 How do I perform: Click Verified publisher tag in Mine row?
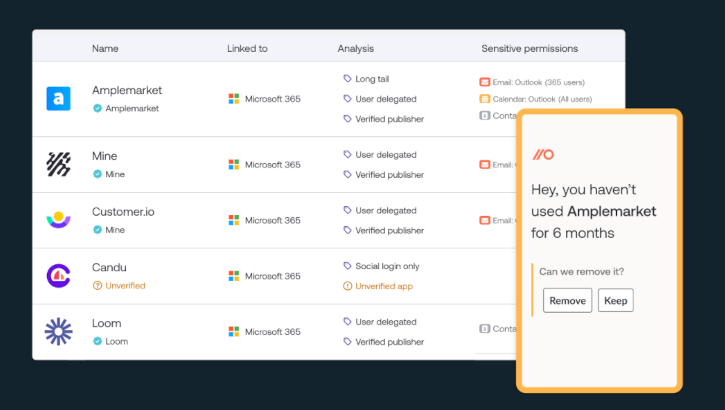[389, 175]
